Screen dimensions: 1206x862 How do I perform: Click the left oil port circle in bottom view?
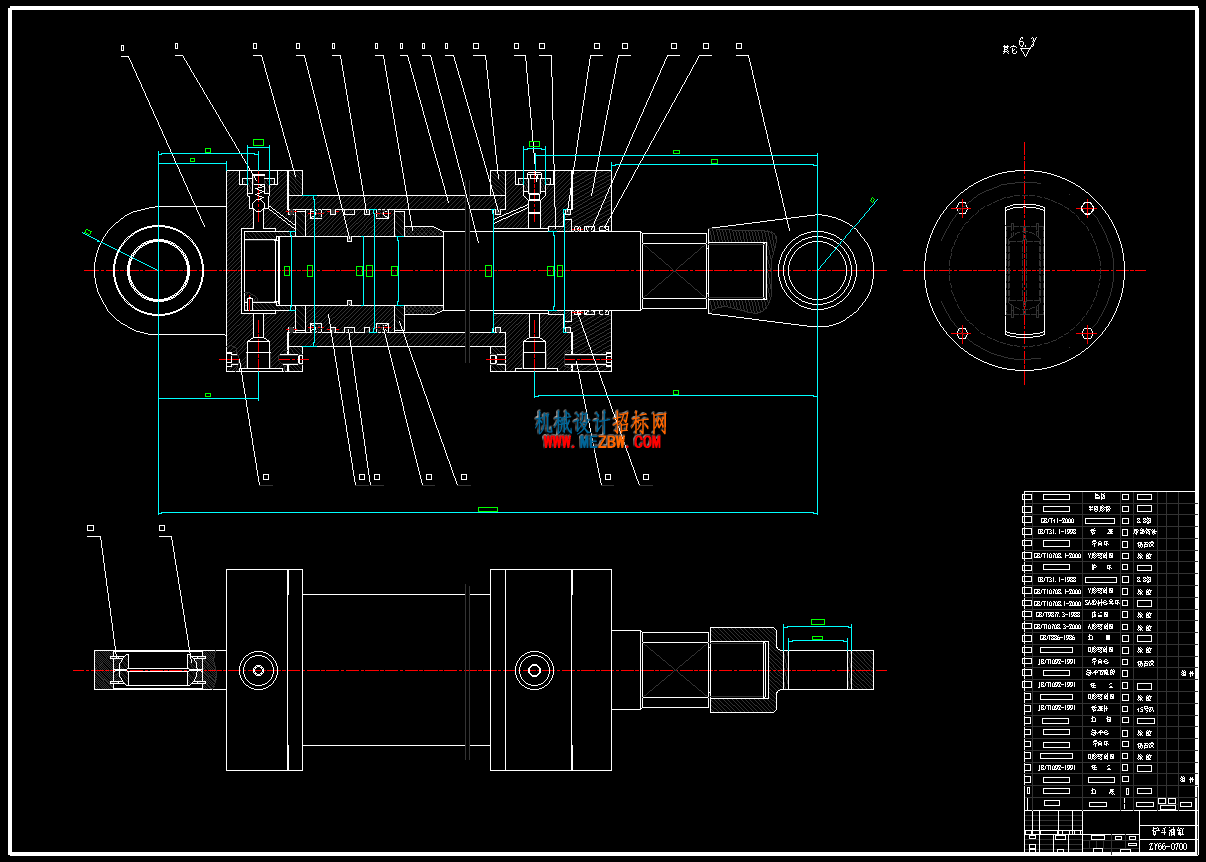[259, 670]
